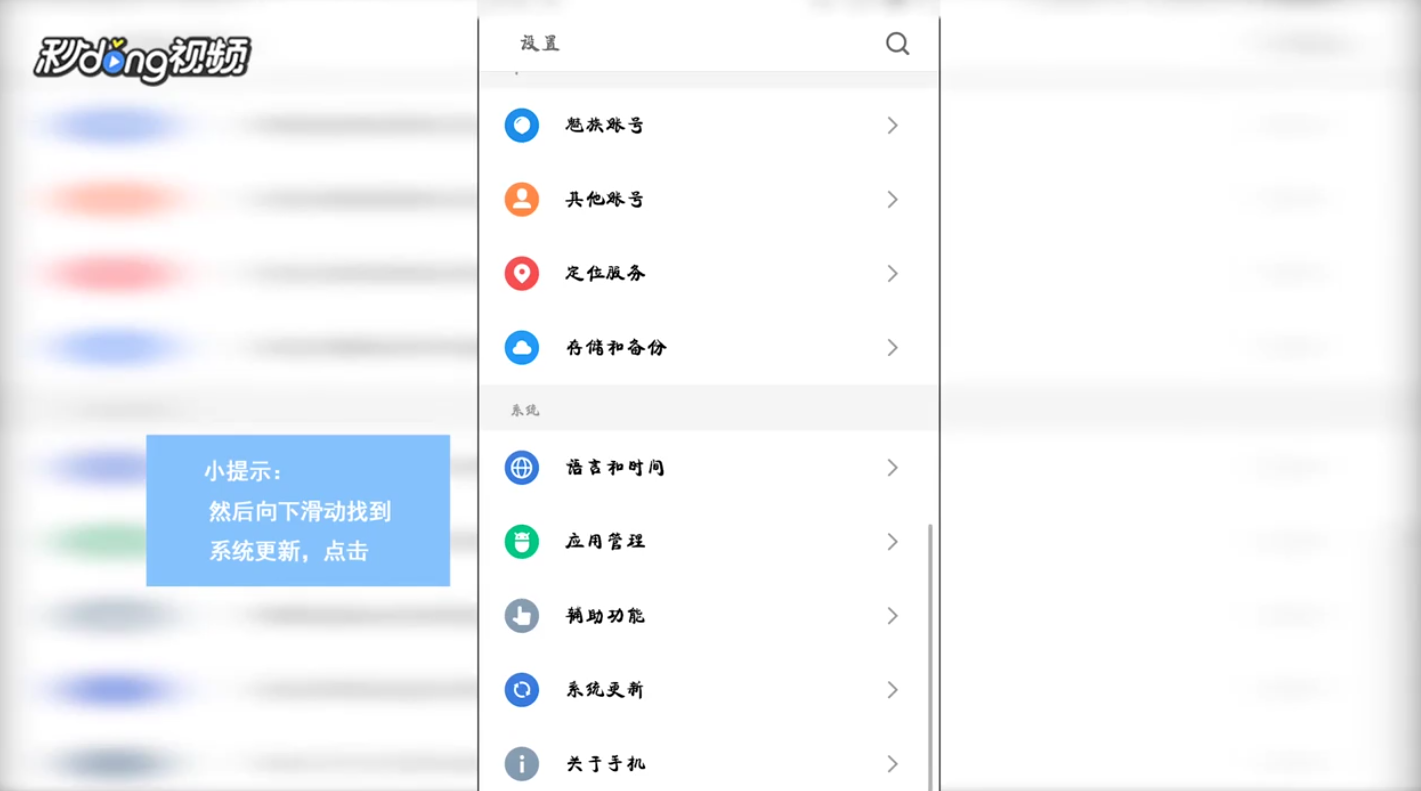Screen dimensions: 1421x791
Task: Click the 系统更新 label text
Action: [x=605, y=689]
